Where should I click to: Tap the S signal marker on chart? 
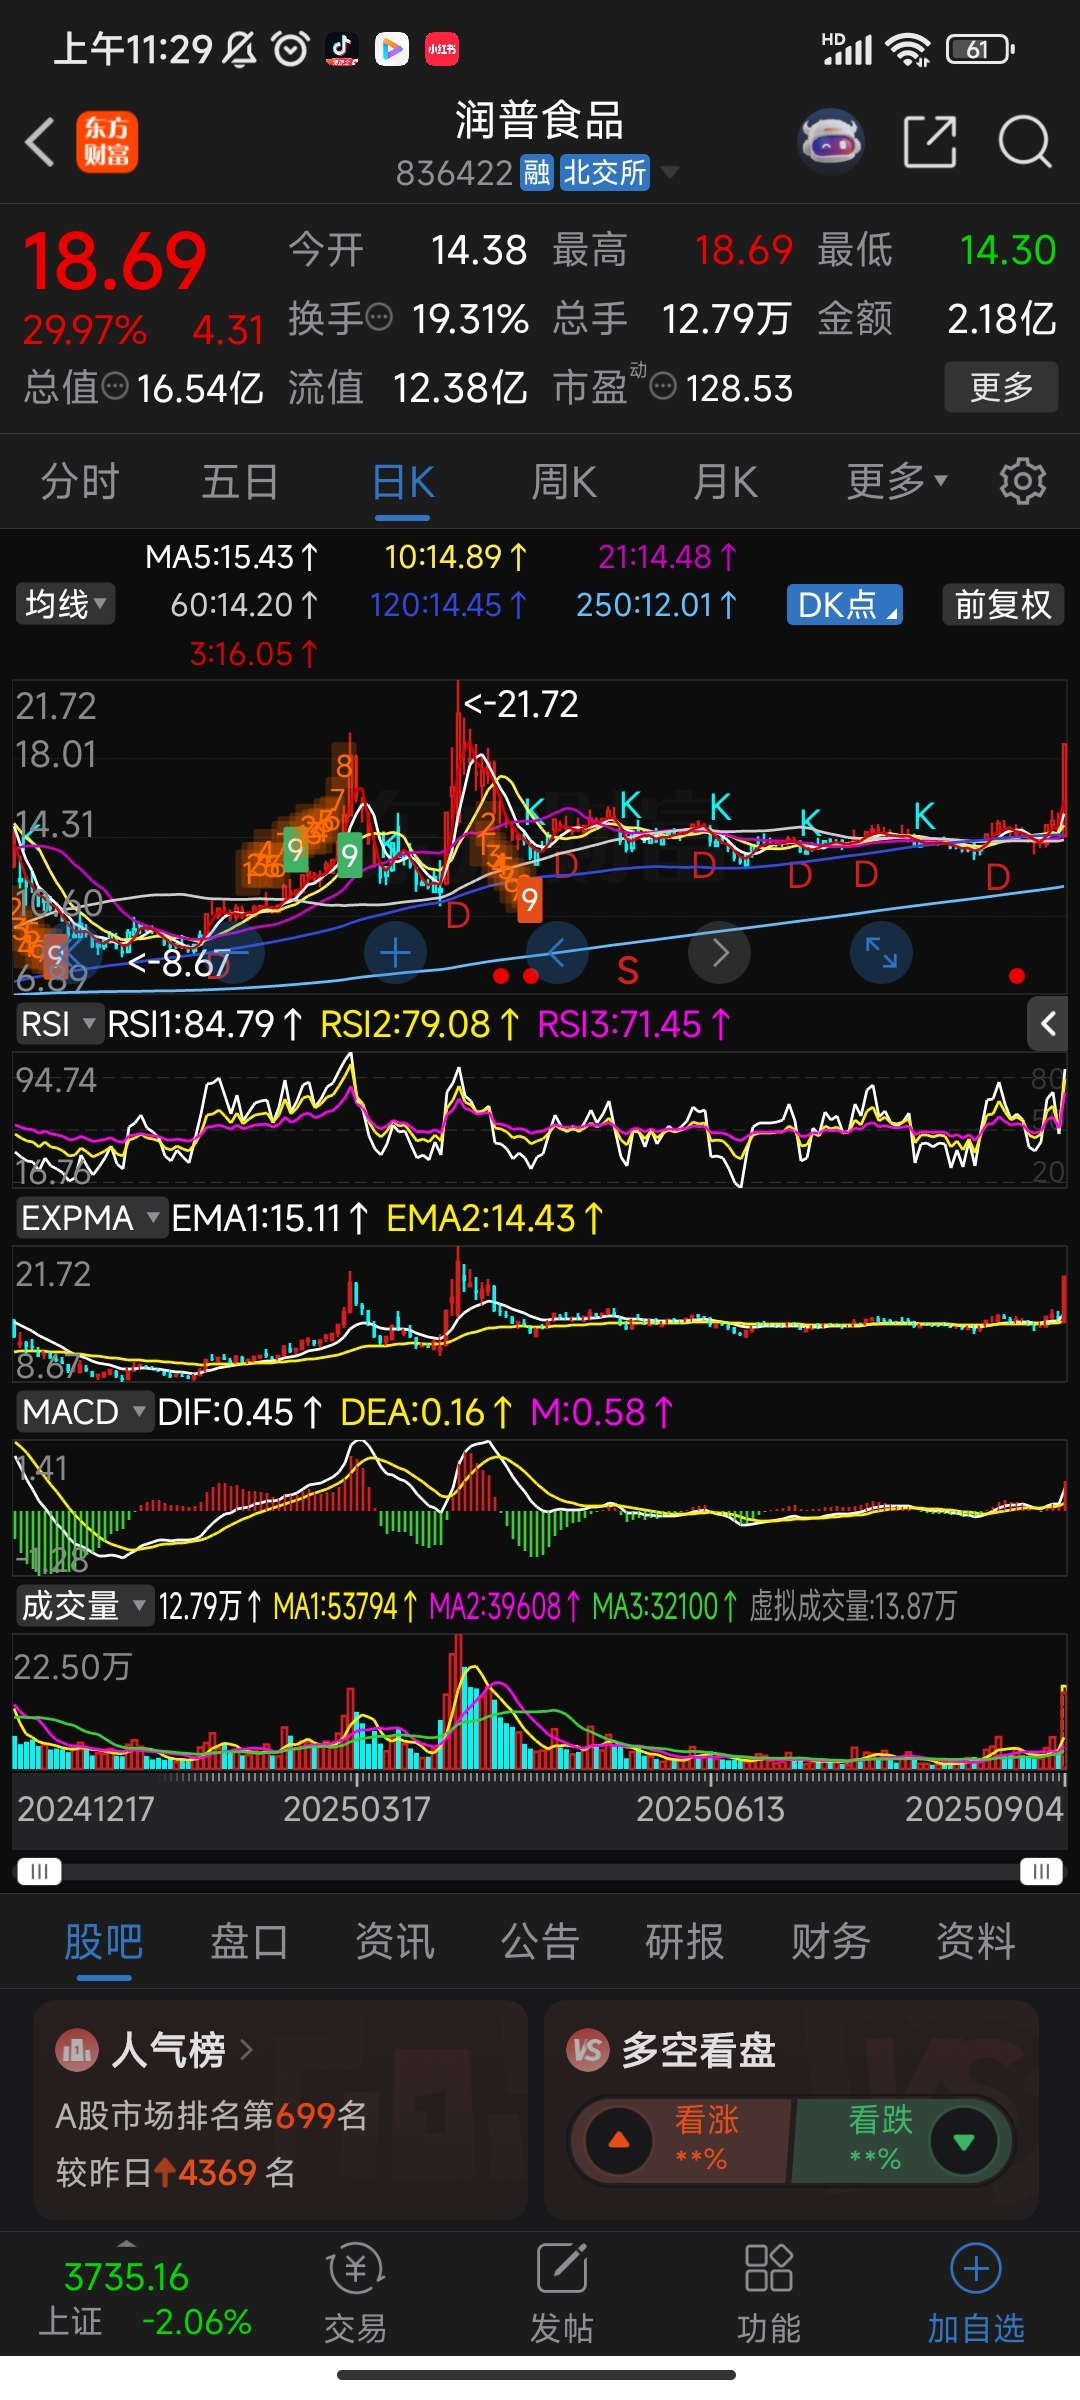[x=628, y=971]
